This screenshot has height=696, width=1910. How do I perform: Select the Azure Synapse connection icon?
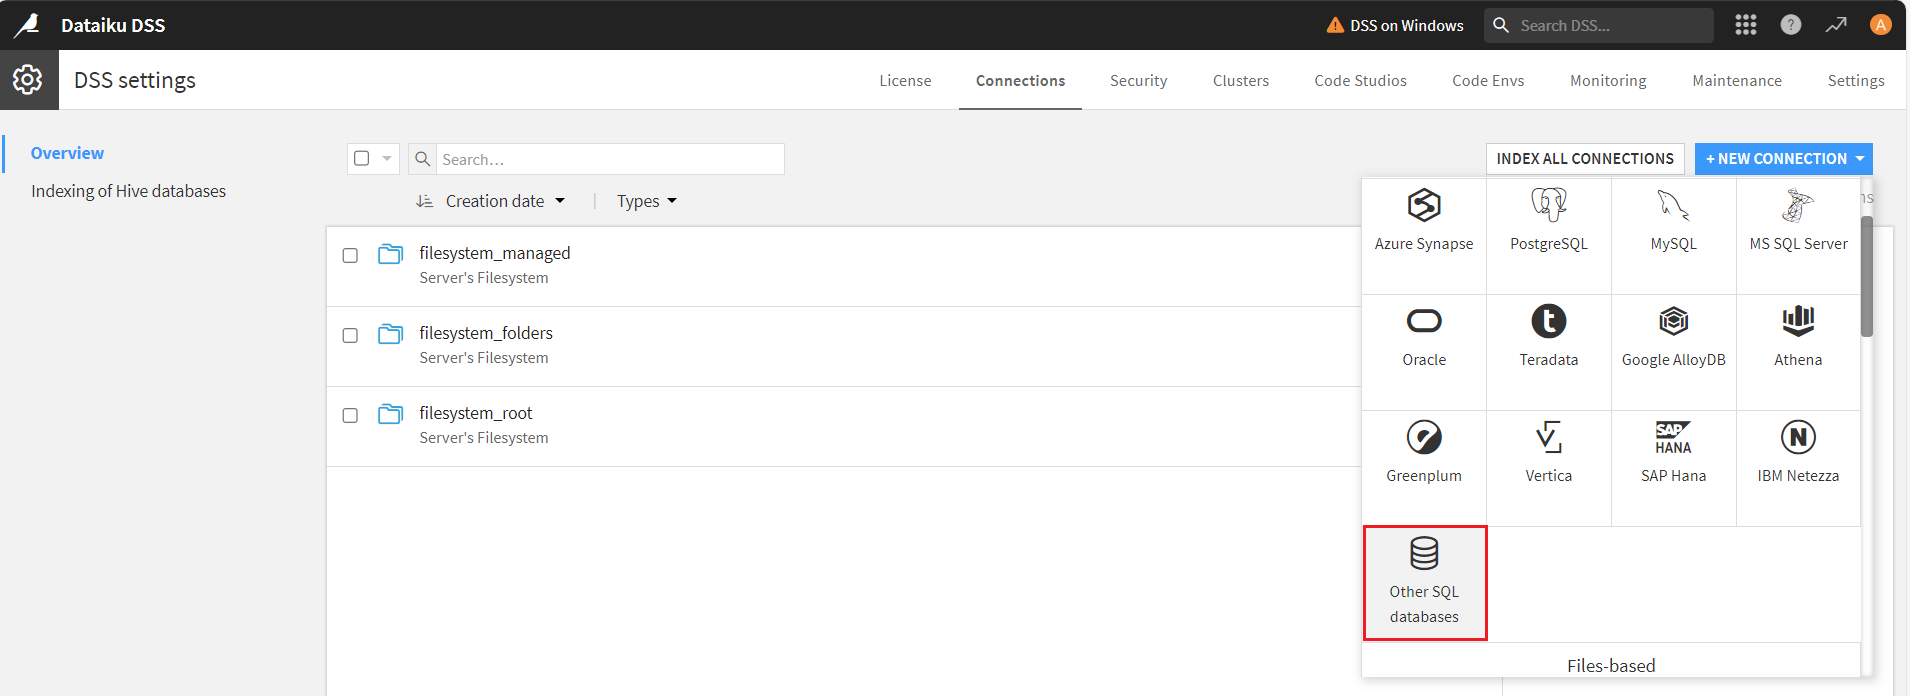(x=1423, y=206)
